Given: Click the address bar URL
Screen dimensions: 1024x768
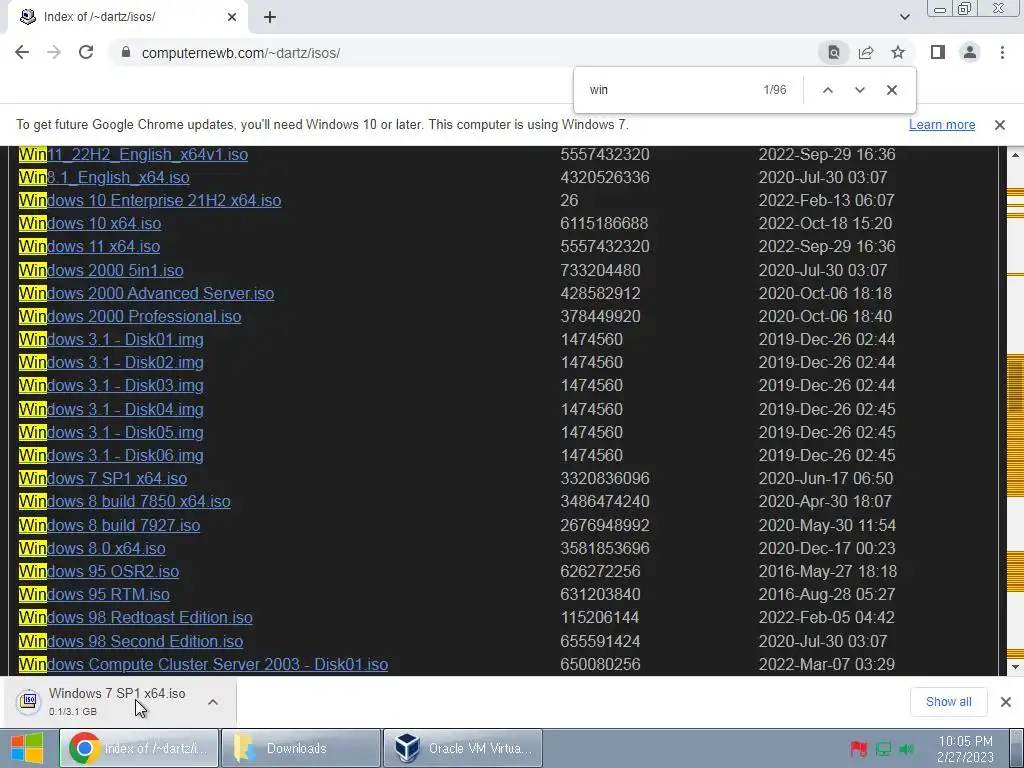Looking at the screenshot, I should tap(240, 53).
